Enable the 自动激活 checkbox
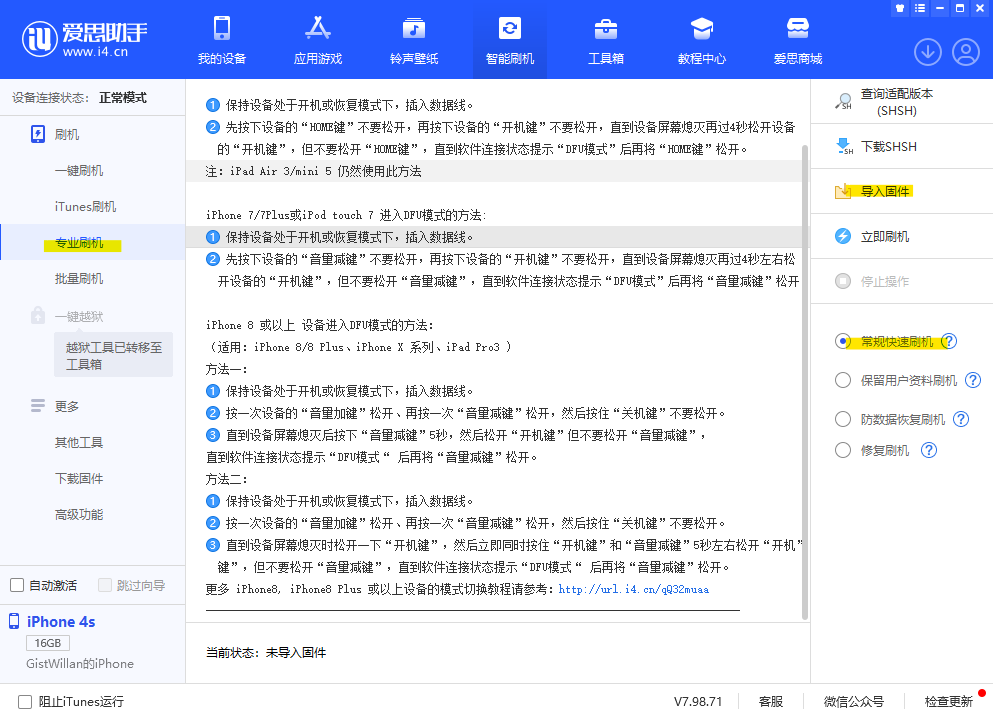 17,585
